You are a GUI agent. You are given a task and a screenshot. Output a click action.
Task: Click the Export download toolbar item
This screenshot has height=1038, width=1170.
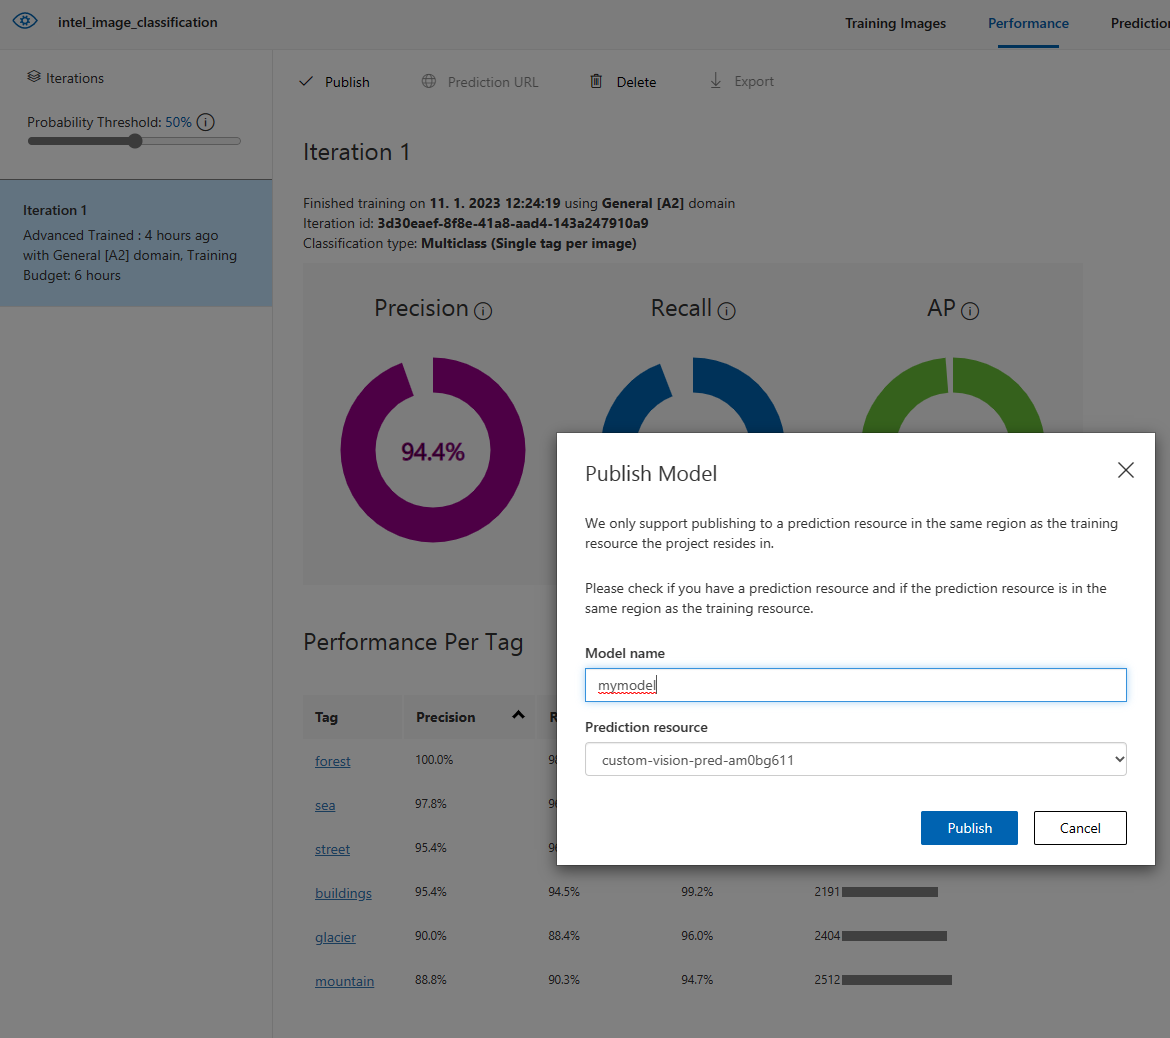click(742, 81)
